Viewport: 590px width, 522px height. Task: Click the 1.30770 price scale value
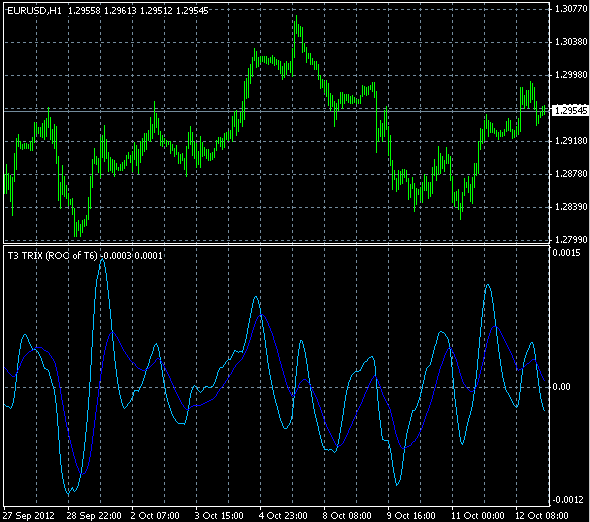point(571,9)
